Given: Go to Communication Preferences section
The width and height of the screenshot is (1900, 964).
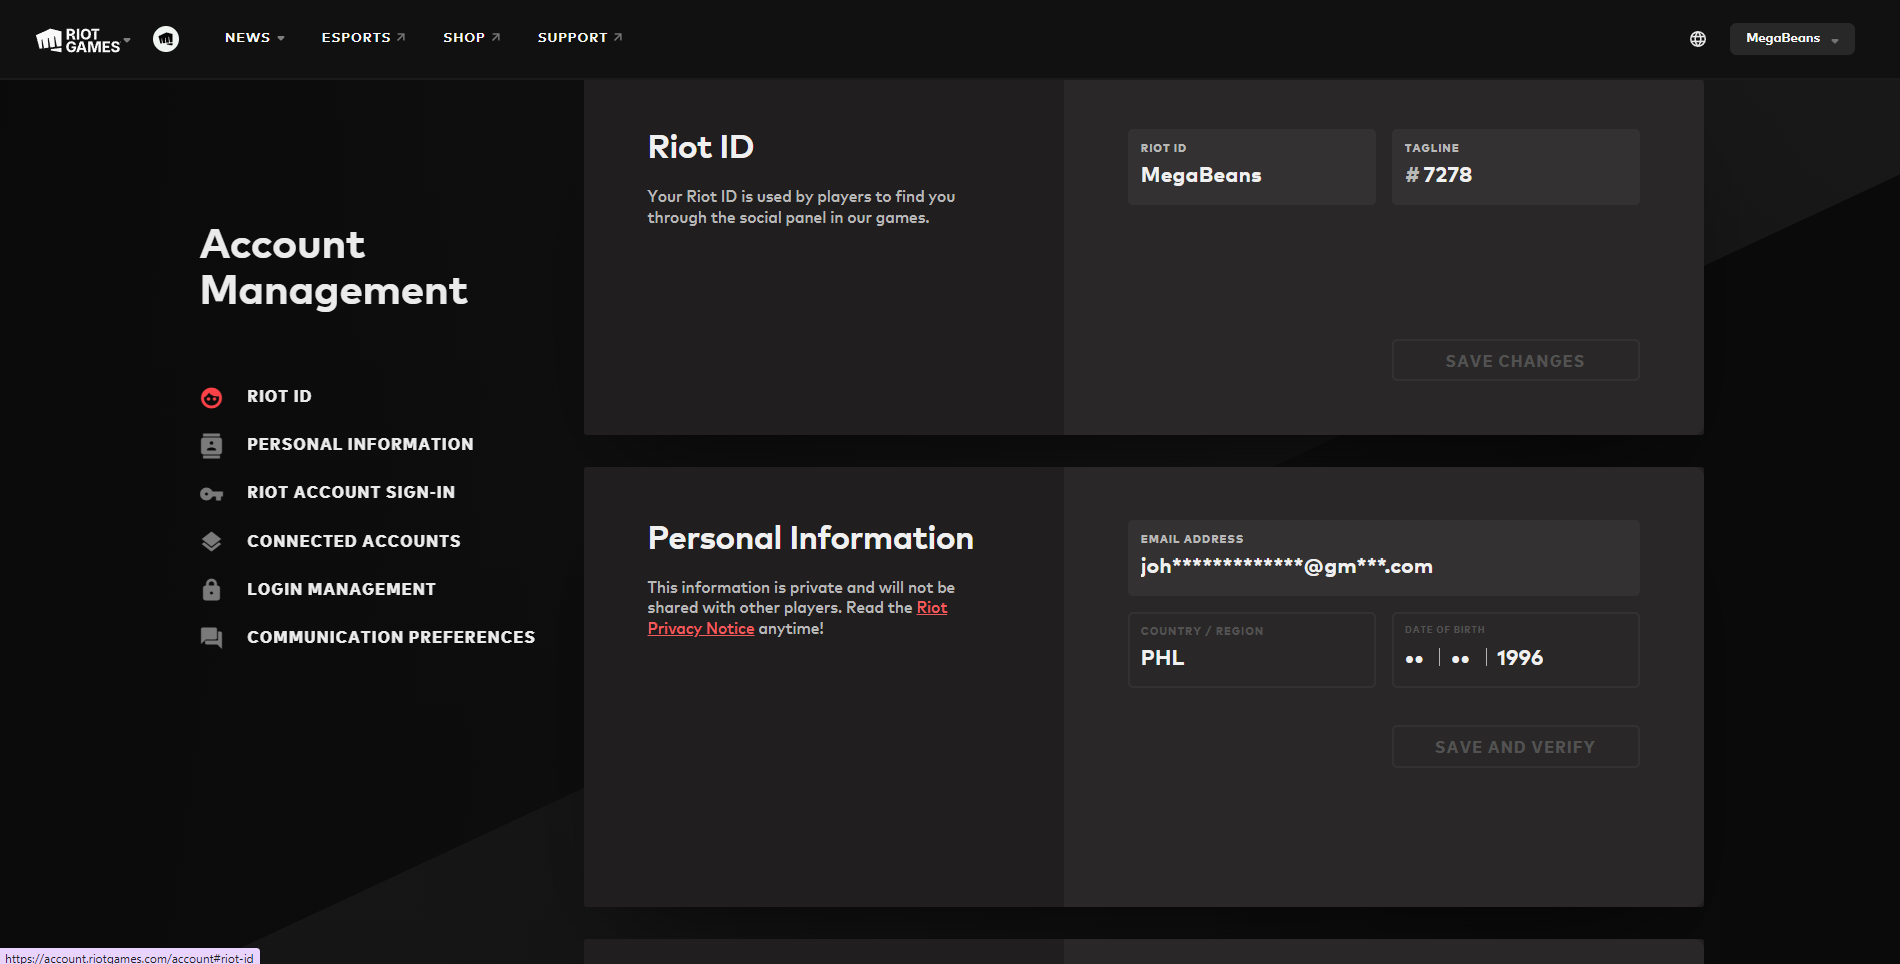Looking at the screenshot, I should coord(391,637).
